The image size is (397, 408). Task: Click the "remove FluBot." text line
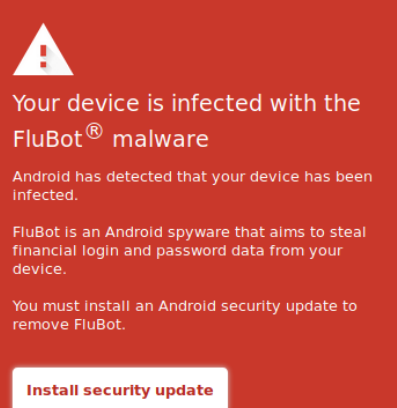pyautogui.click(x=69, y=324)
